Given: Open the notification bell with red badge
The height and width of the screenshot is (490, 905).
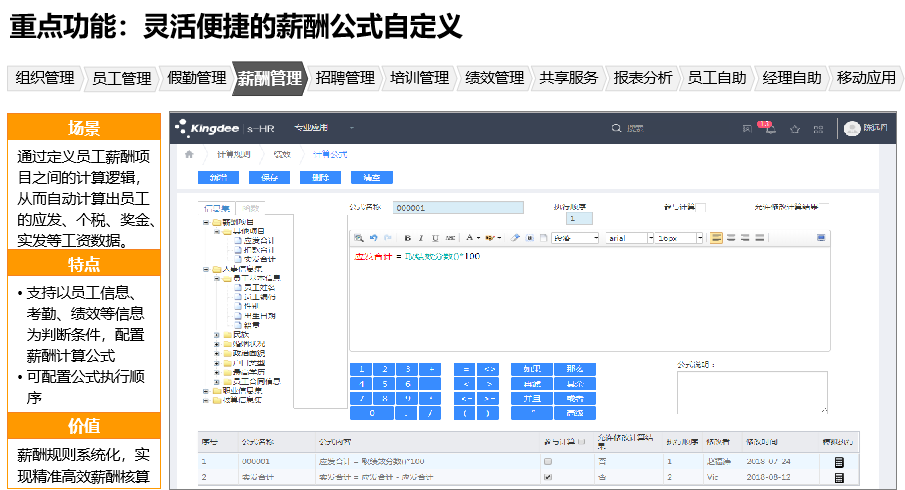Looking at the screenshot, I should (770, 129).
